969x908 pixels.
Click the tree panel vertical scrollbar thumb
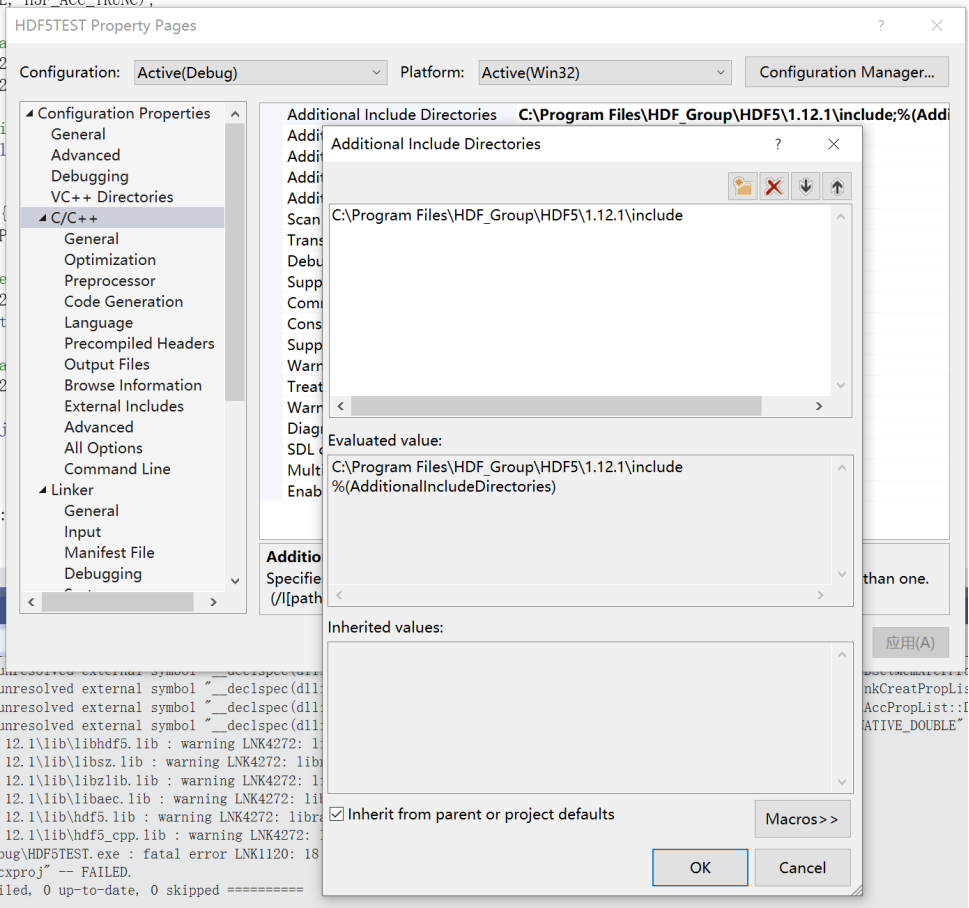point(235,261)
